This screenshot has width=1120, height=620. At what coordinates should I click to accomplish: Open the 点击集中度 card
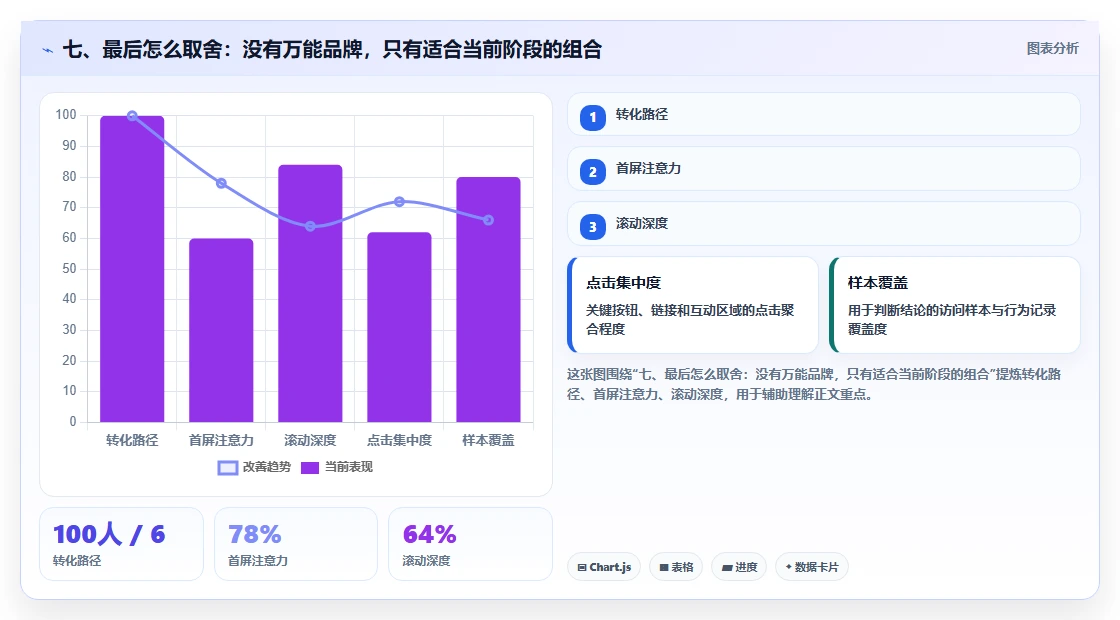(x=693, y=305)
